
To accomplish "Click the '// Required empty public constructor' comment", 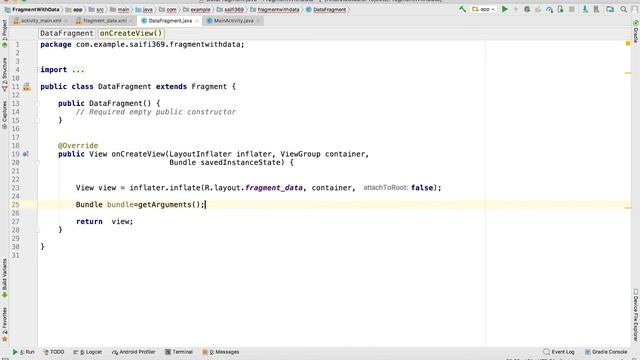I will pyautogui.click(x=156, y=112).
